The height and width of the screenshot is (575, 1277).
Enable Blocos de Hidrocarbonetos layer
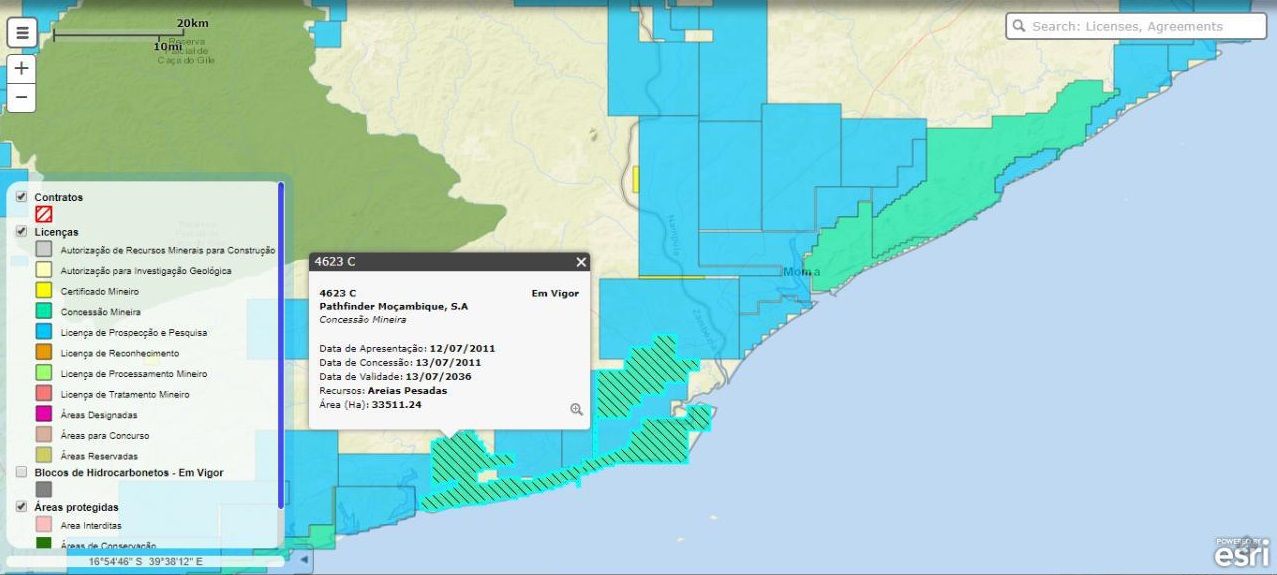pyautogui.click(x=21, y=472)
